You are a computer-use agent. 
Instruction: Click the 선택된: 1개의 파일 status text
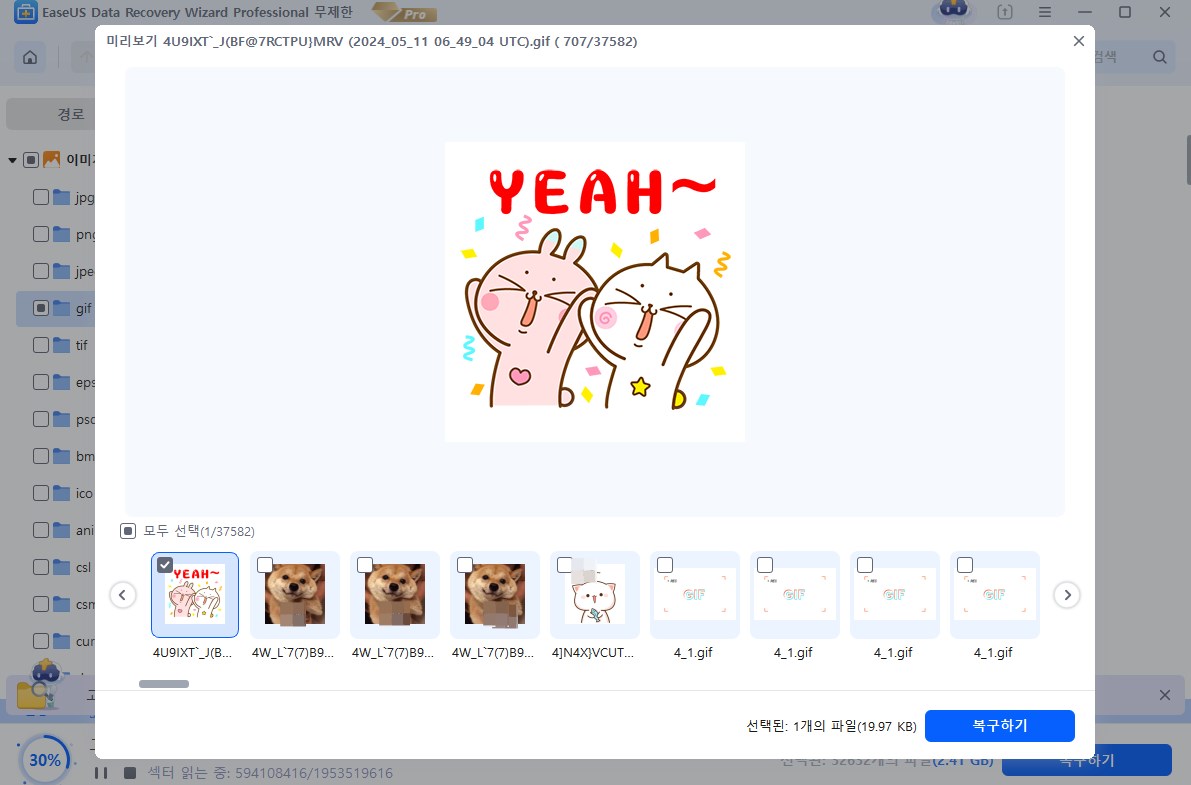tap(832, 726)
